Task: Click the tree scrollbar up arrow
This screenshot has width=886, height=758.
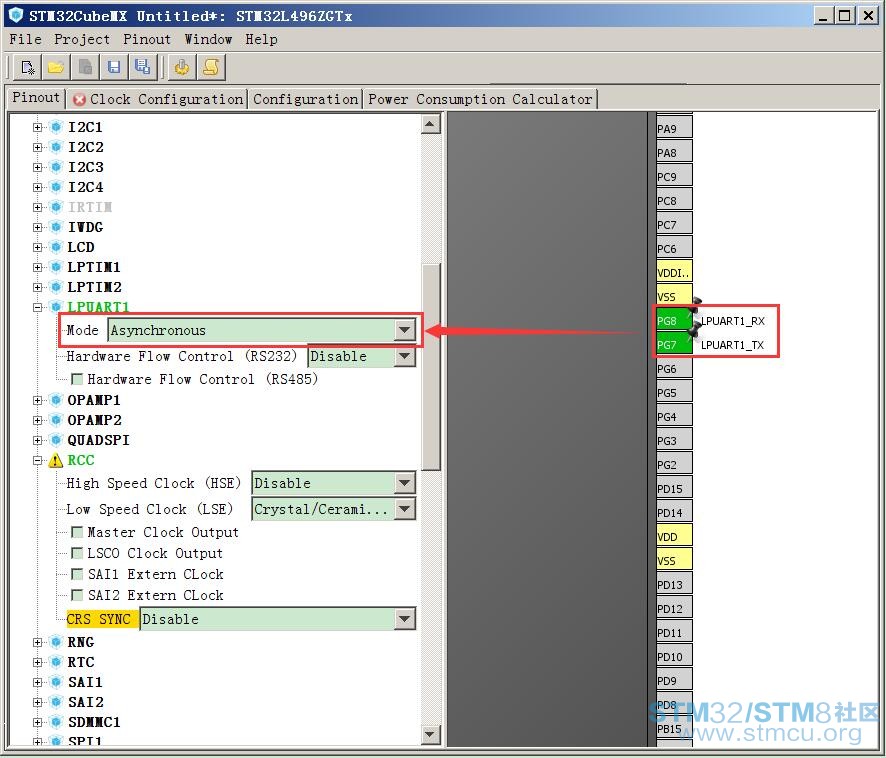Action: (x=431, y=124)
